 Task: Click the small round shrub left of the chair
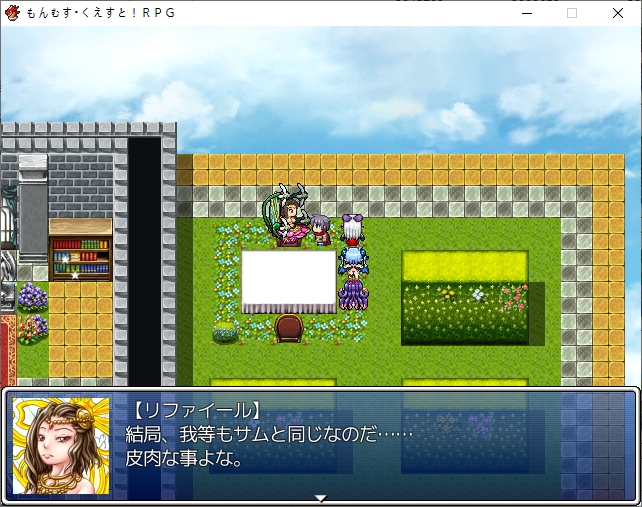225,332
